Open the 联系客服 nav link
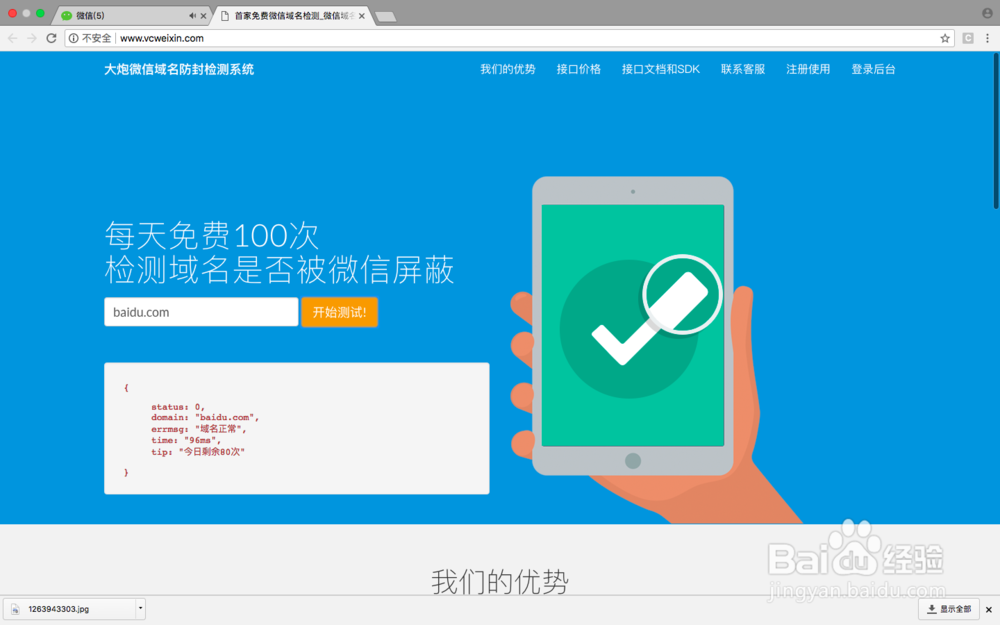 (x=743, y=69)
